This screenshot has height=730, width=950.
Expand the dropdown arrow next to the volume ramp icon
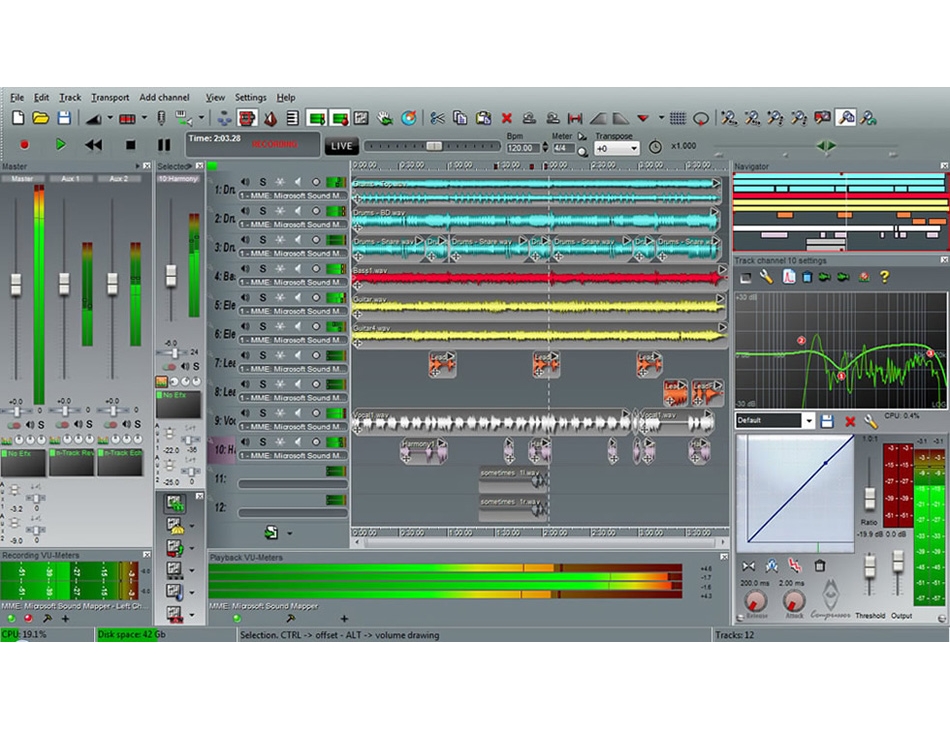pyautogui.click(x=110, y=118)
